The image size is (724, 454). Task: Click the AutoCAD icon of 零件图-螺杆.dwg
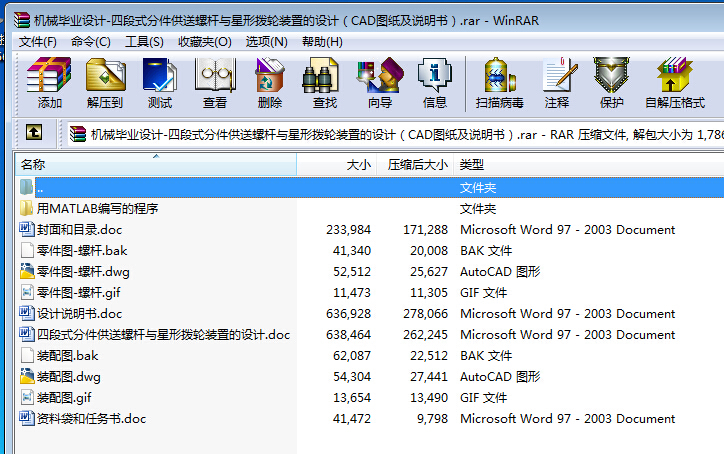(27, 271)
